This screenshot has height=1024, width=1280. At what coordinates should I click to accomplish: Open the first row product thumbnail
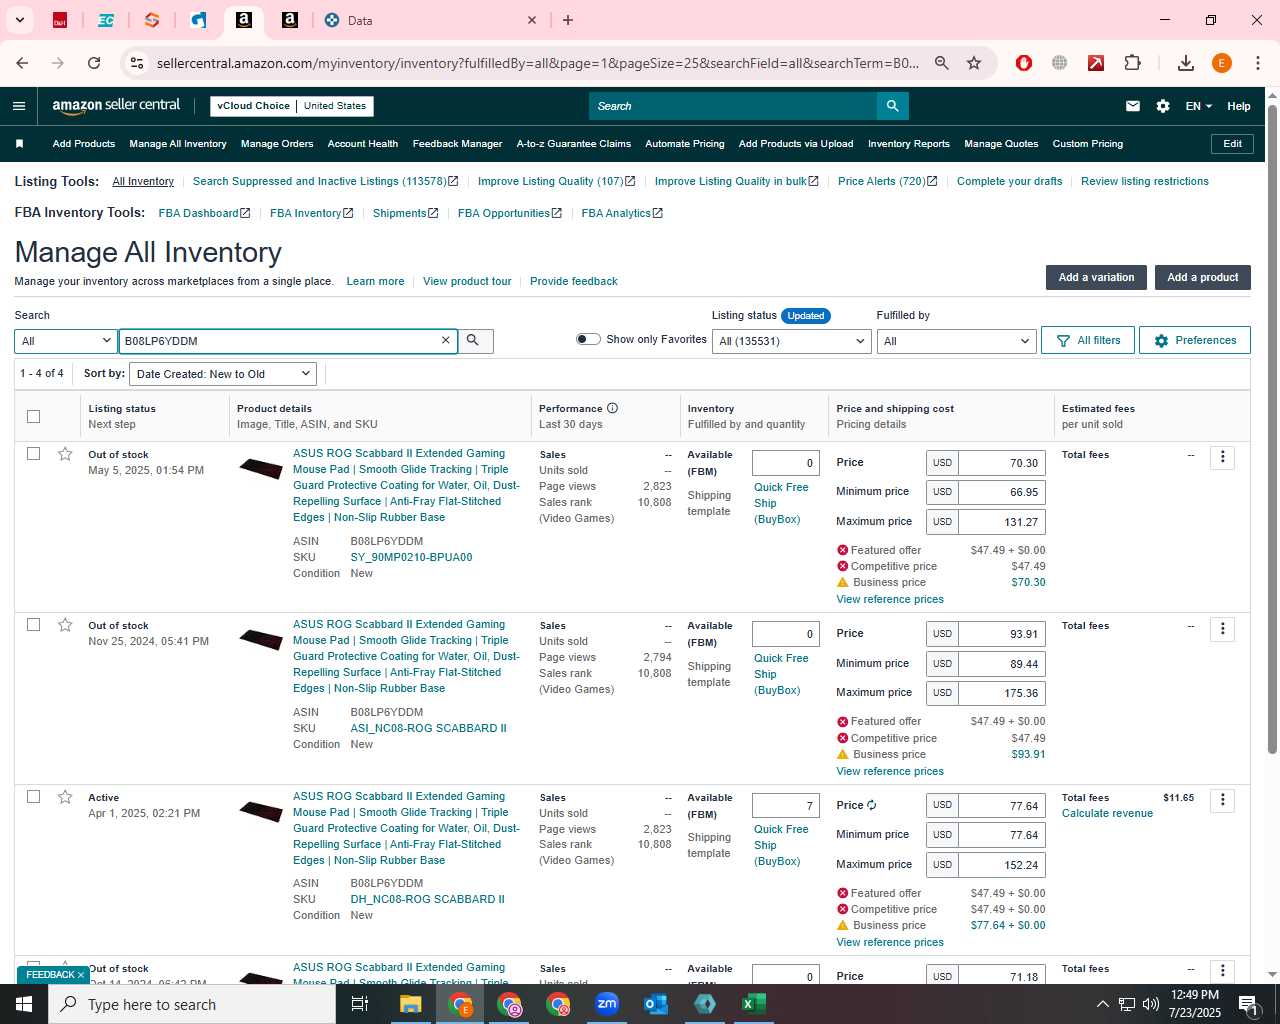click(261, 468)
